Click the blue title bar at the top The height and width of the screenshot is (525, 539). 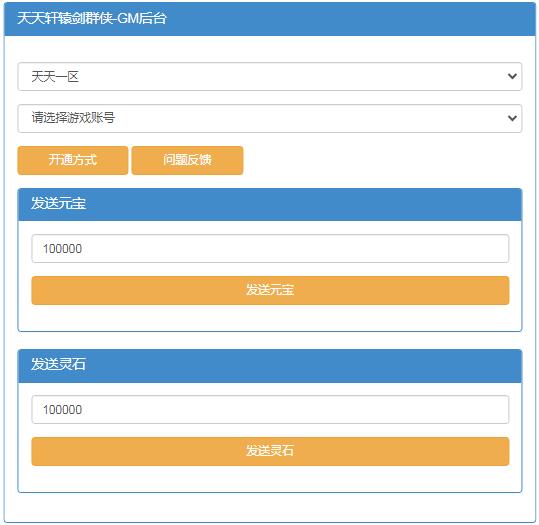tap(270, 19)
